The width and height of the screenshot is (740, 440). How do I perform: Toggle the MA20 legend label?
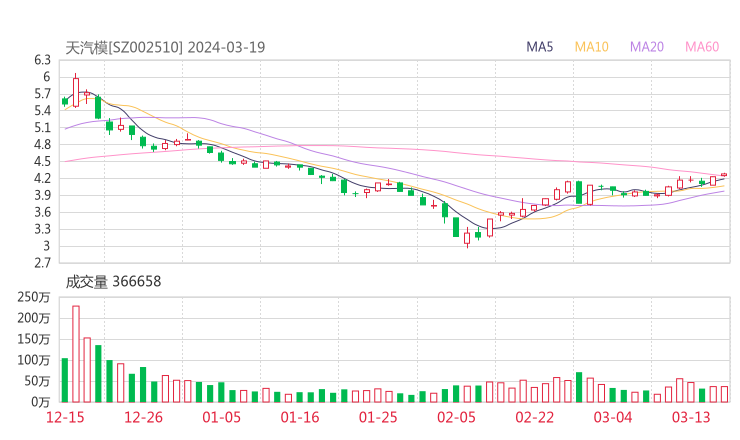(646, 47)
